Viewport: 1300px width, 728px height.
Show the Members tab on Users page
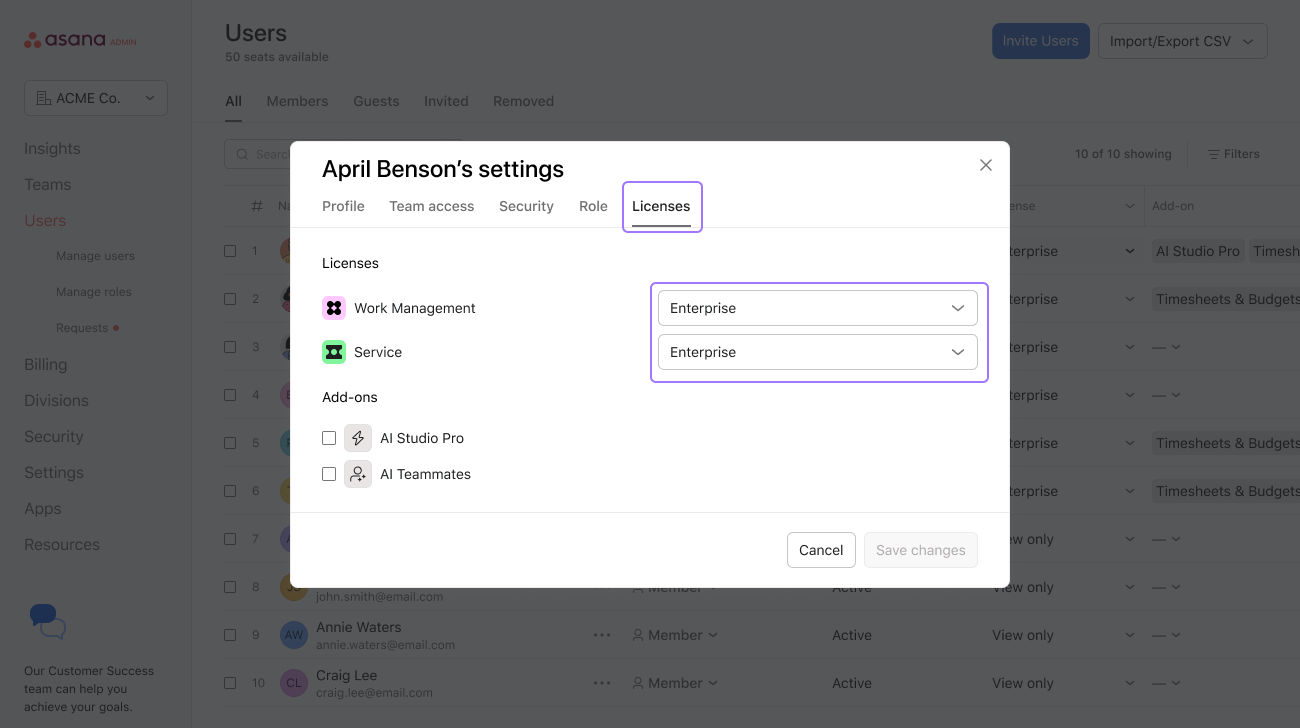pos(297,101)
